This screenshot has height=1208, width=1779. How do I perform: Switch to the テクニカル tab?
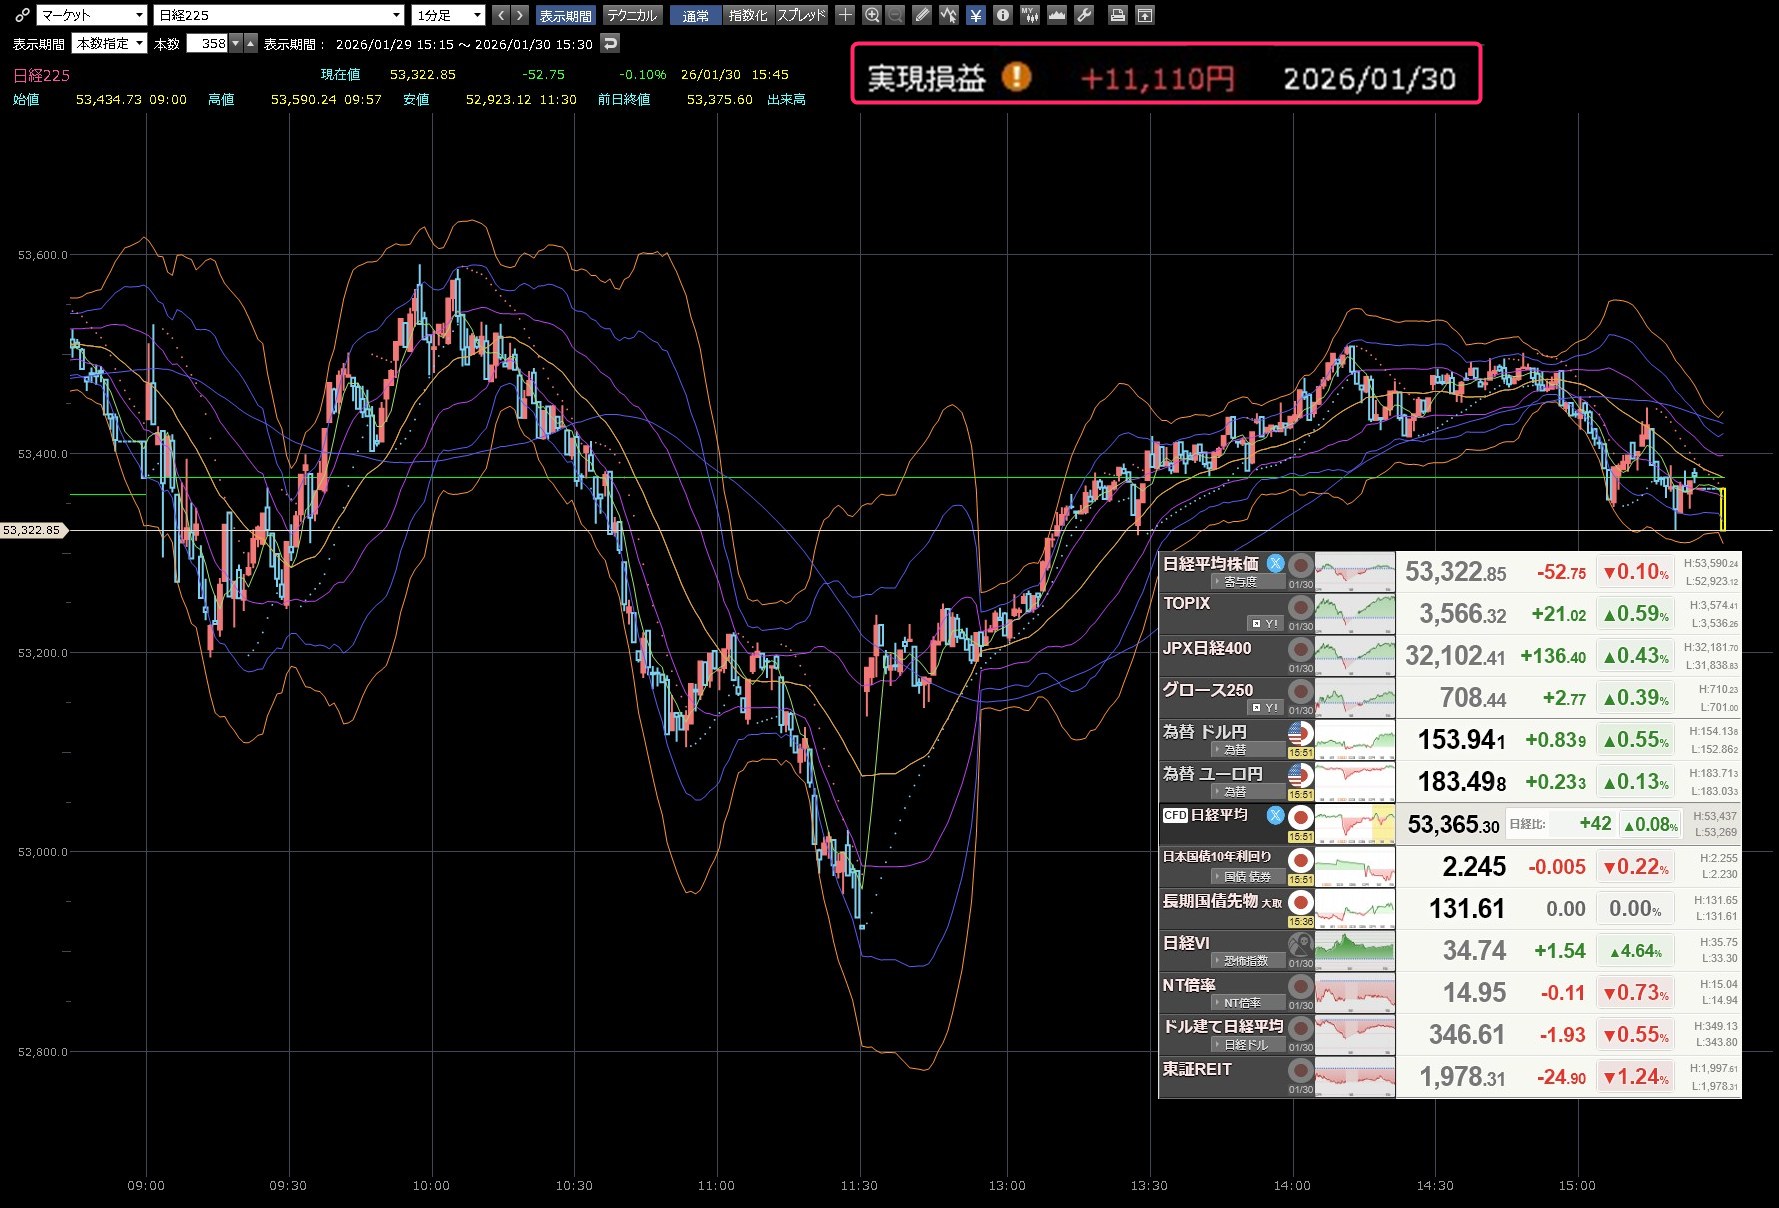click(x=632, y=15)
